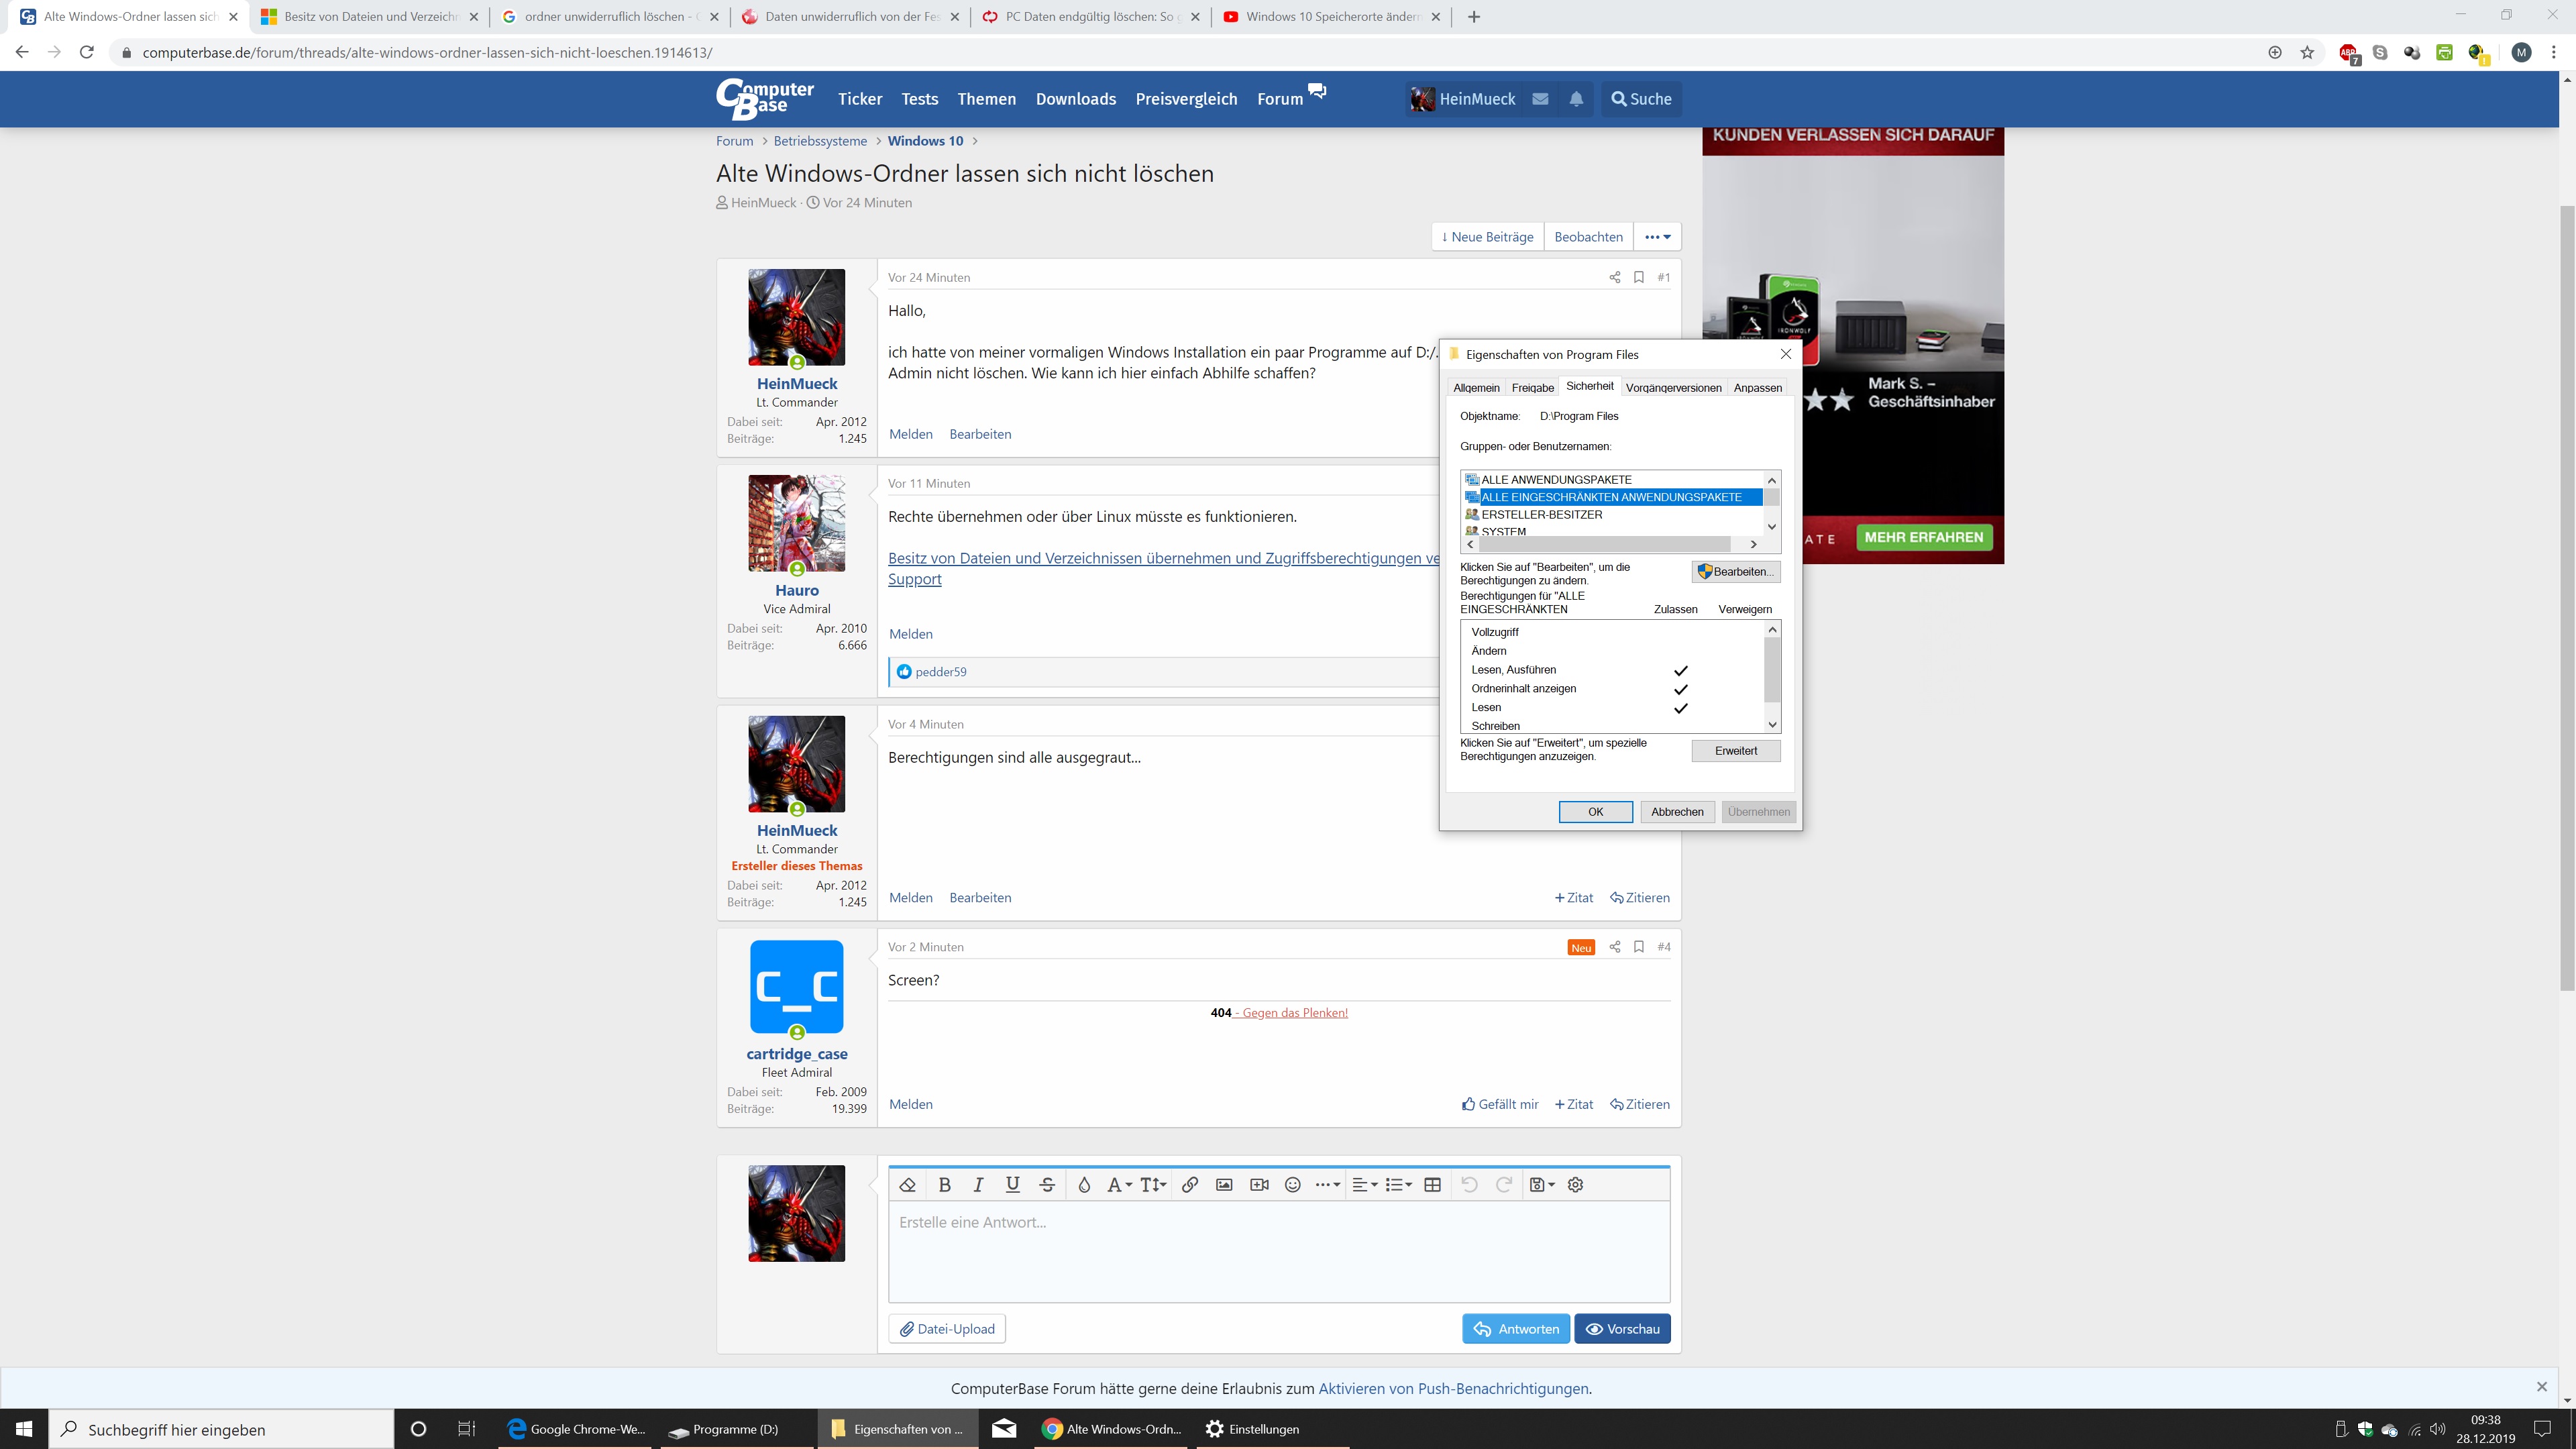Viewport: 2576px width, 1449px height.
Task: Click the insert table icon in the editor
Action: (1432, 1184)
